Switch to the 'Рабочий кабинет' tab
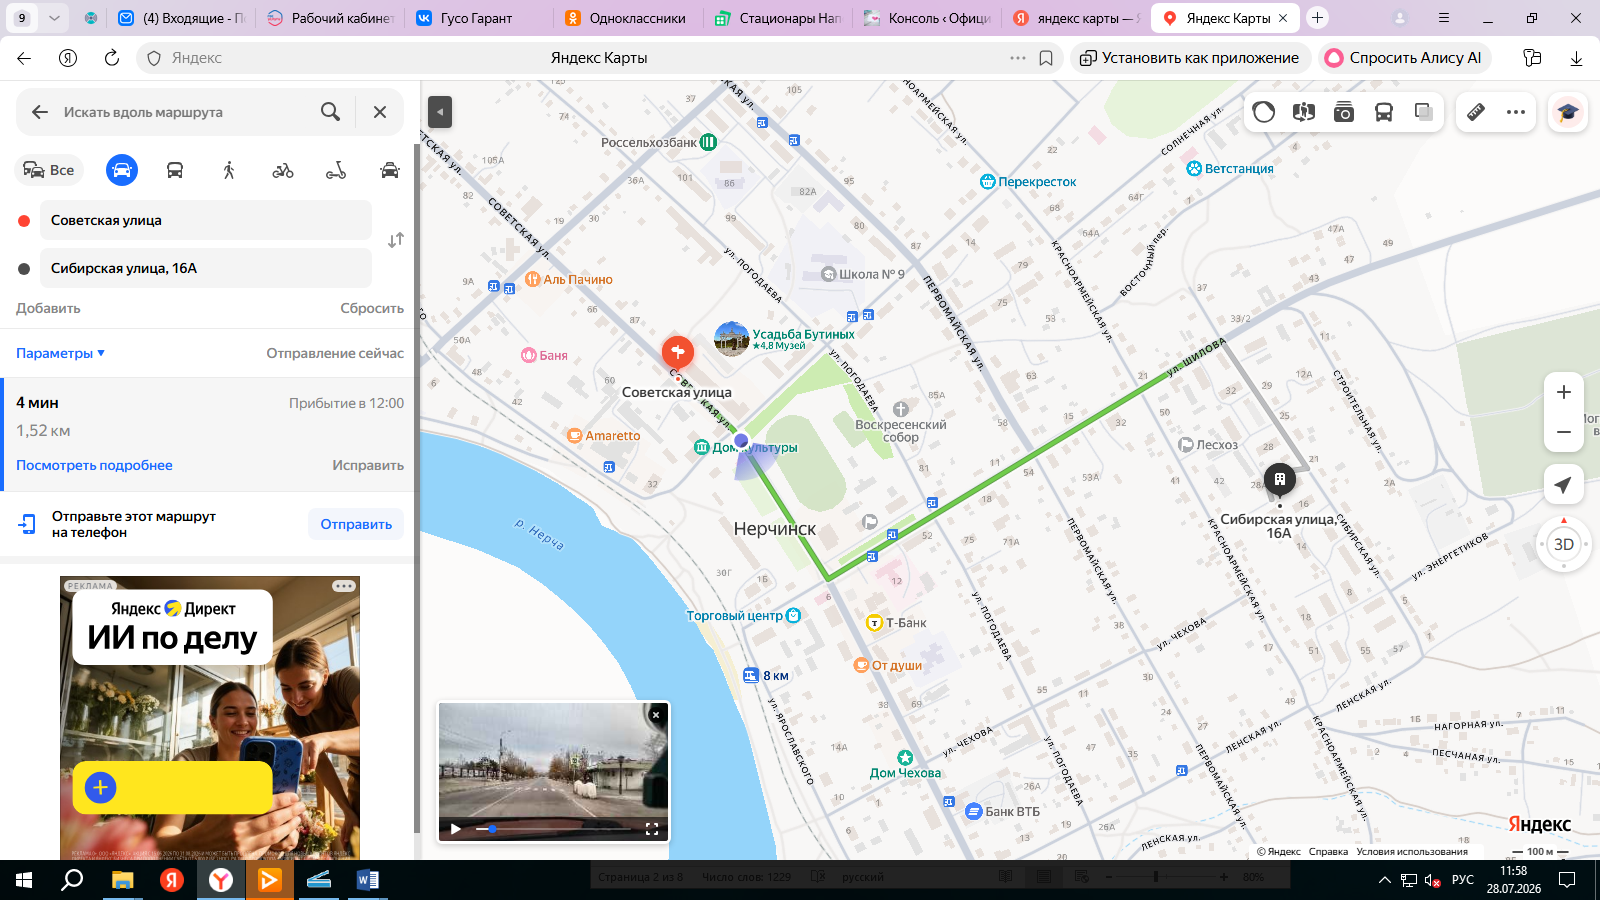Image resolution: width=1600 pixels, height=900 pixels. [330, 18]
